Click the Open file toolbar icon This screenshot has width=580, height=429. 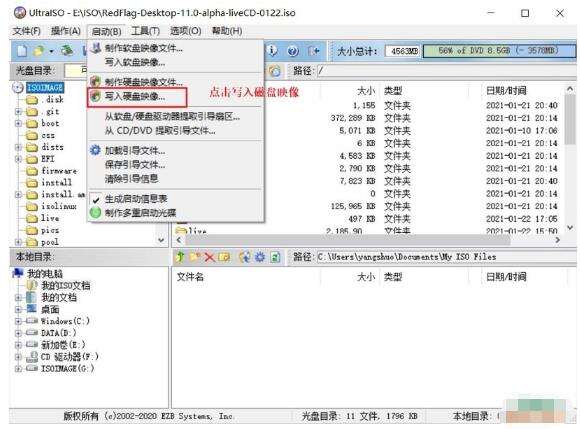click(38, 51)
